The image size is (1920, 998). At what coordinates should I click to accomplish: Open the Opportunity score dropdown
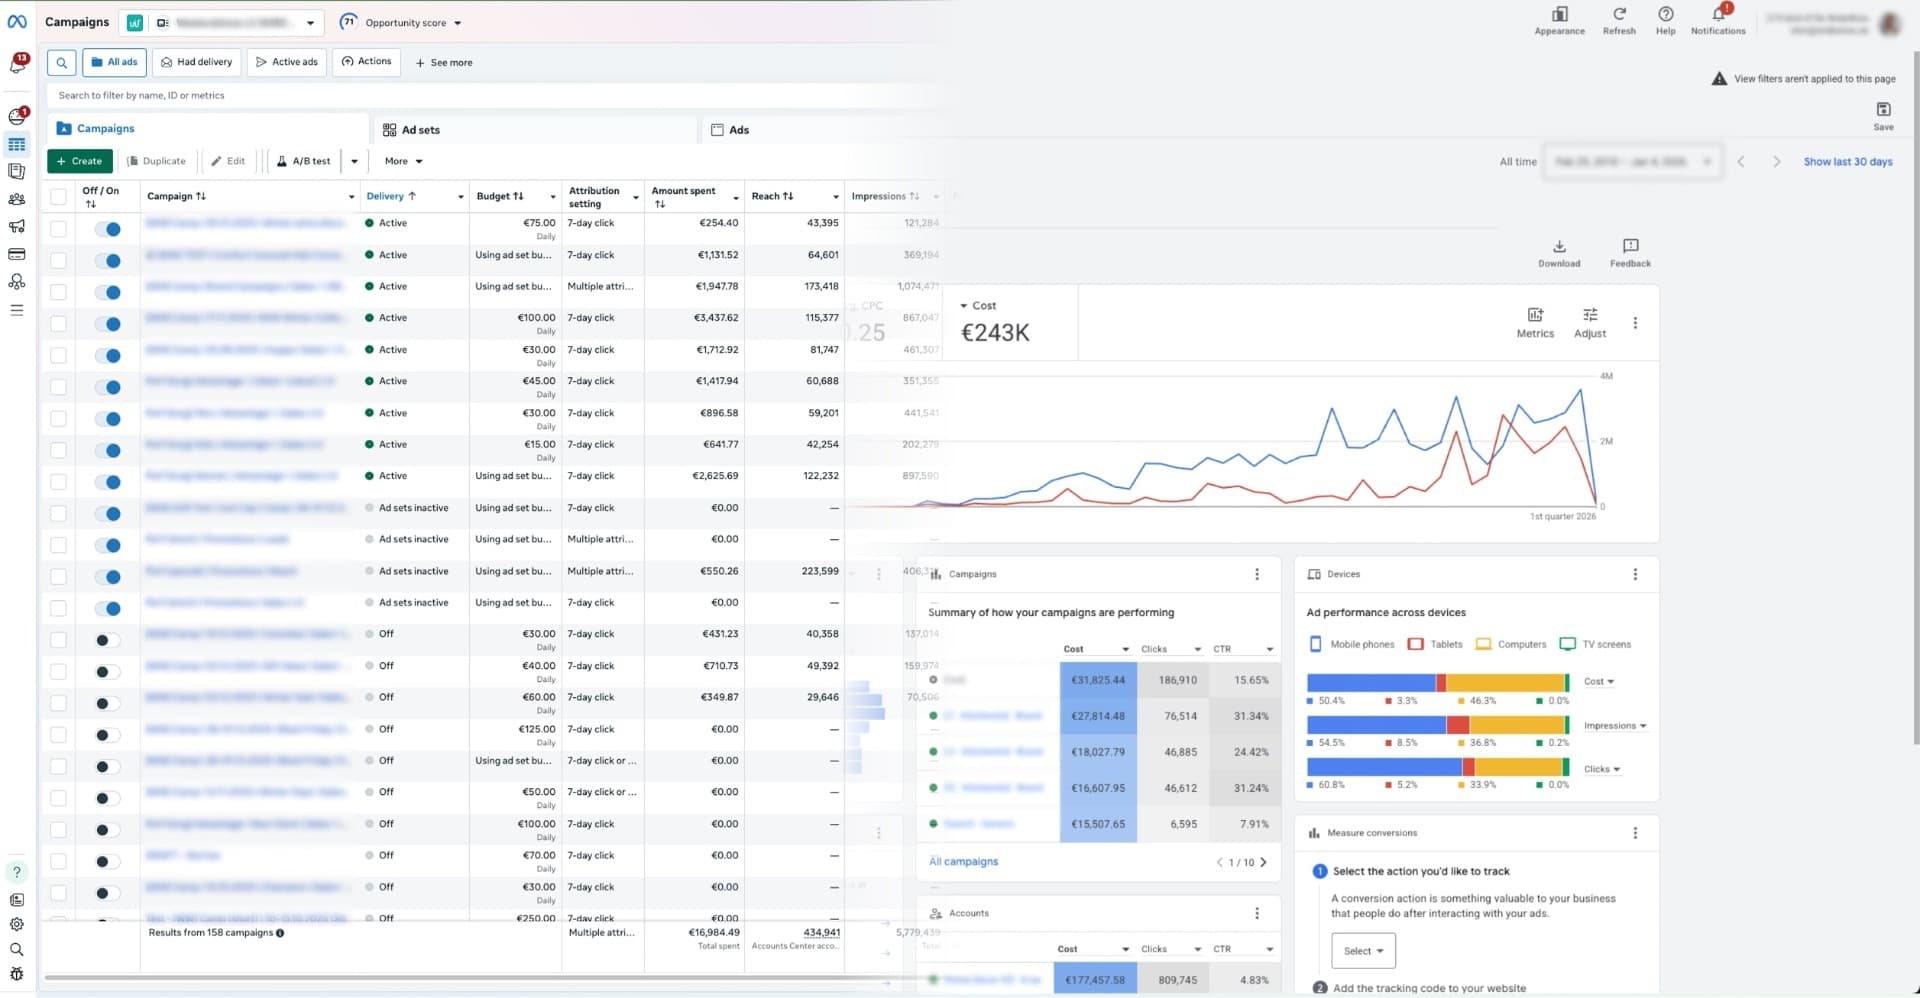pyautogui.click(x=457, y=22)
